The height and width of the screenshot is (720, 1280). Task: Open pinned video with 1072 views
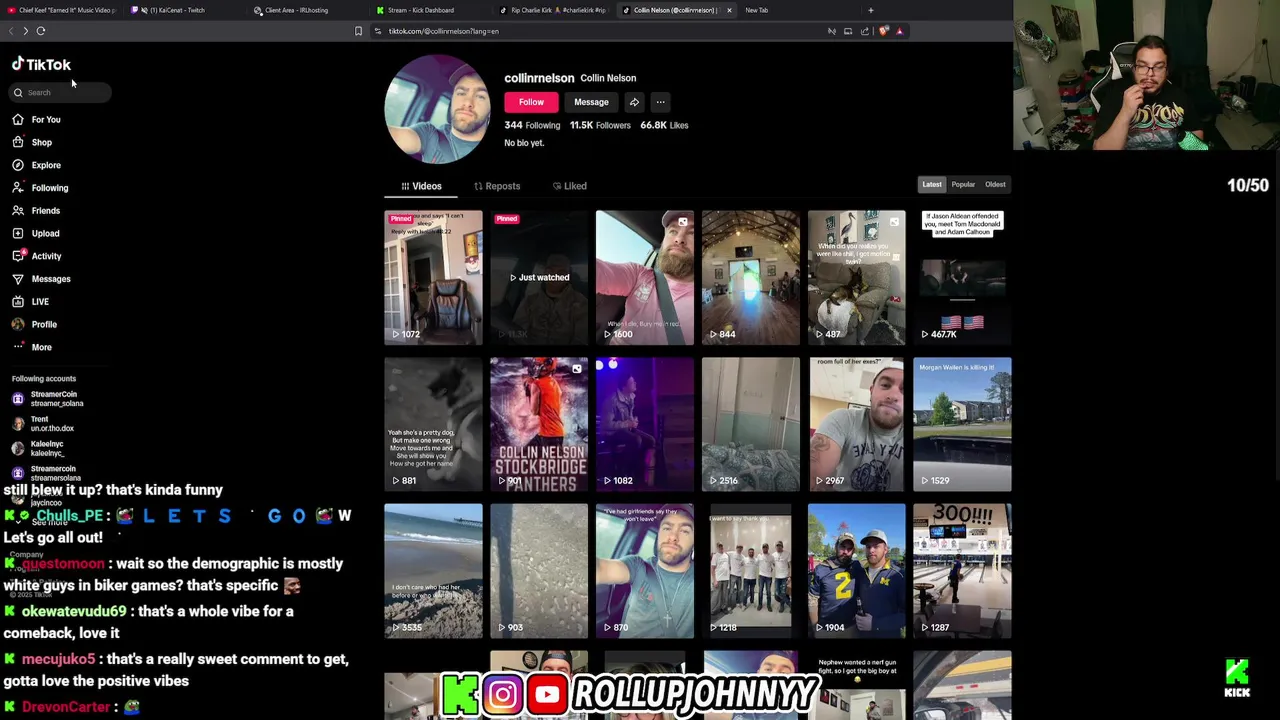tap(433, 277)
